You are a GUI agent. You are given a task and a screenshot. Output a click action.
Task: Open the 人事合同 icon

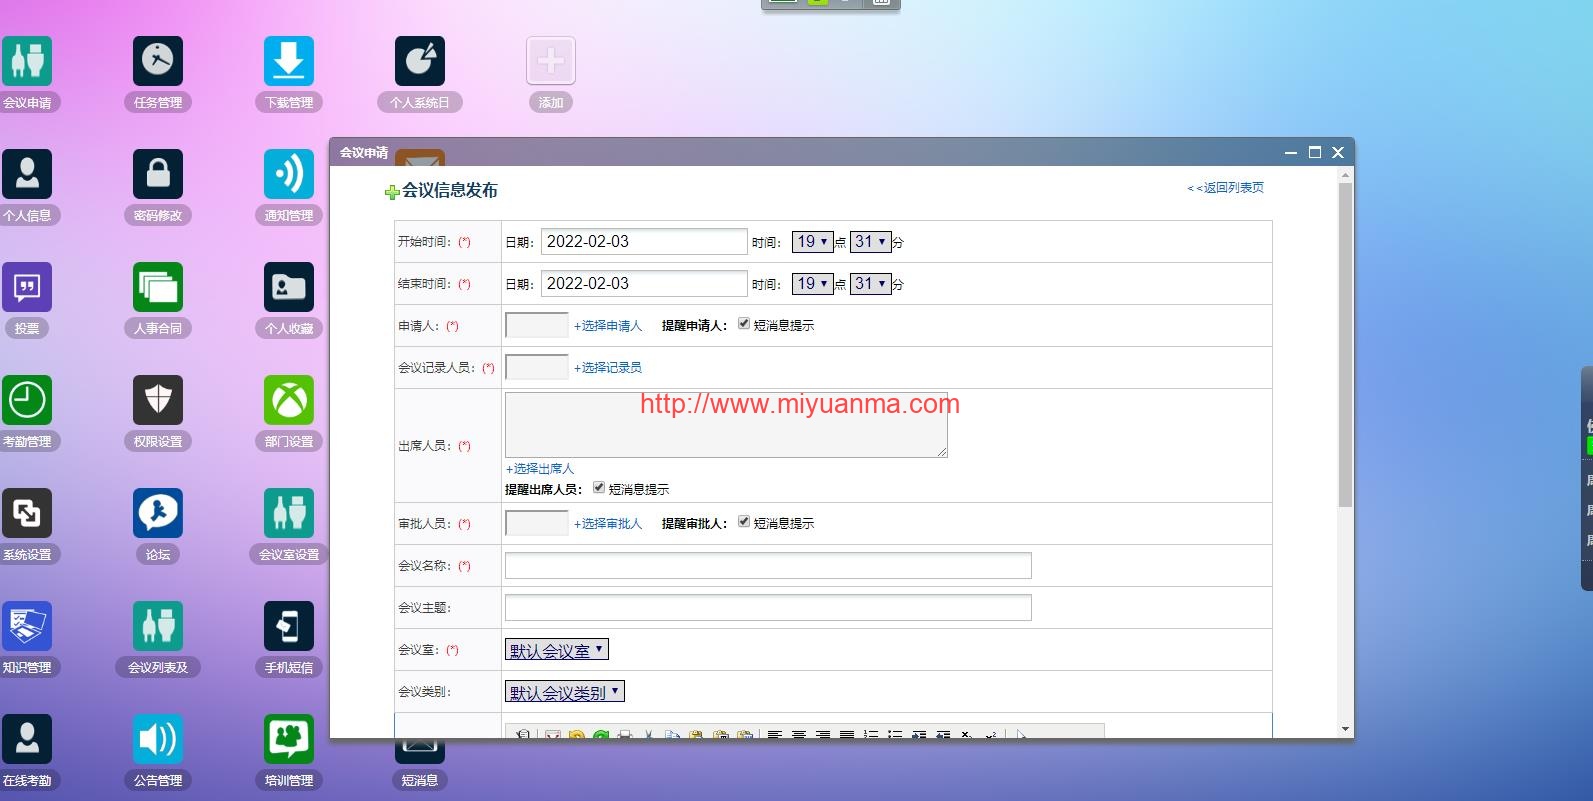158,287
